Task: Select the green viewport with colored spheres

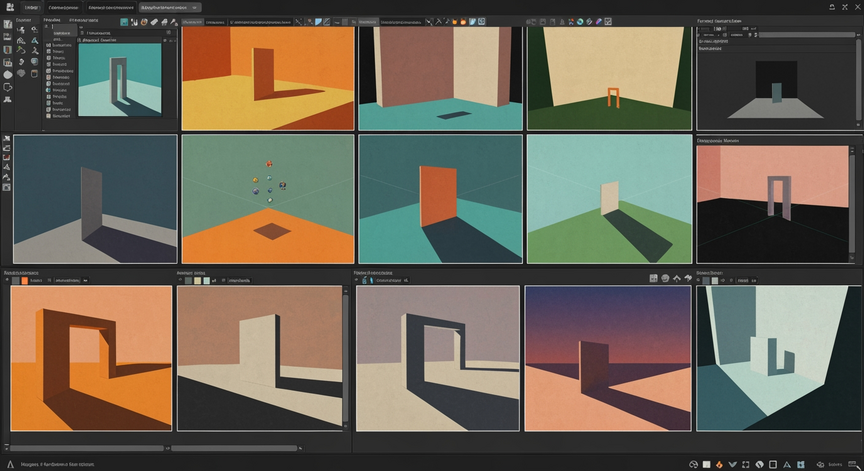Action: (268, 199)
